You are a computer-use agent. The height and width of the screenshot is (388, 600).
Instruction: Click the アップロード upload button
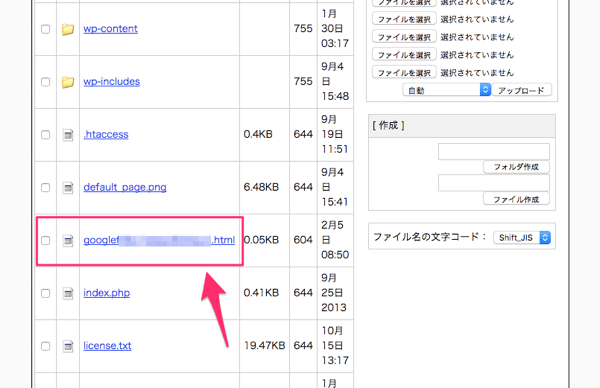click(522, 90)
